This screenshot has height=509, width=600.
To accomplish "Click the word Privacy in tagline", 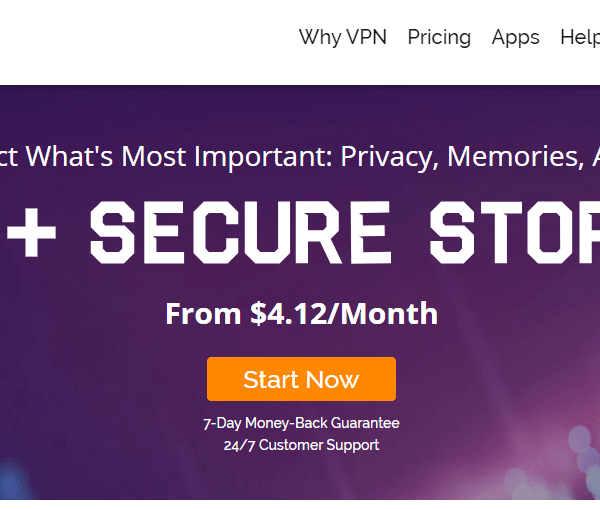I will coord(389,157).
